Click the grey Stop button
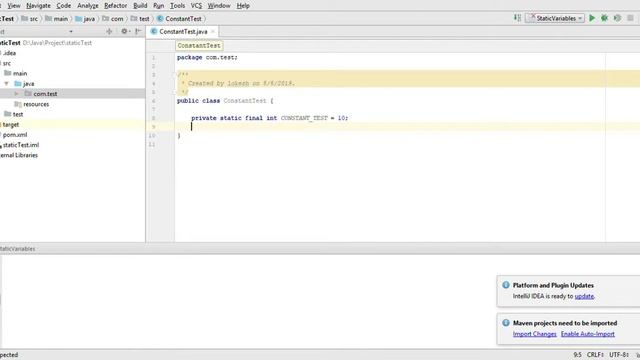This screenshot has height=360, width=640. (630, 18)
